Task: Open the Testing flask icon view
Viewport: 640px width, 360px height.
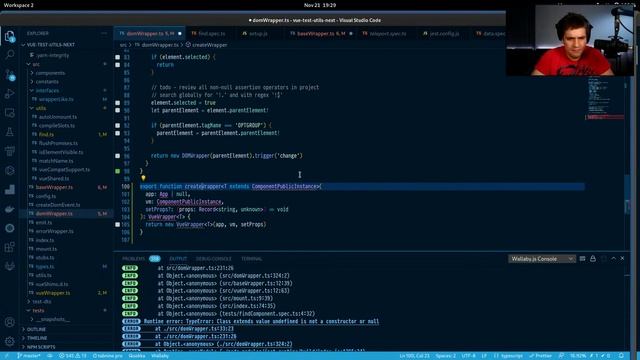Action: pyautogui.click(x=9, y=132)
